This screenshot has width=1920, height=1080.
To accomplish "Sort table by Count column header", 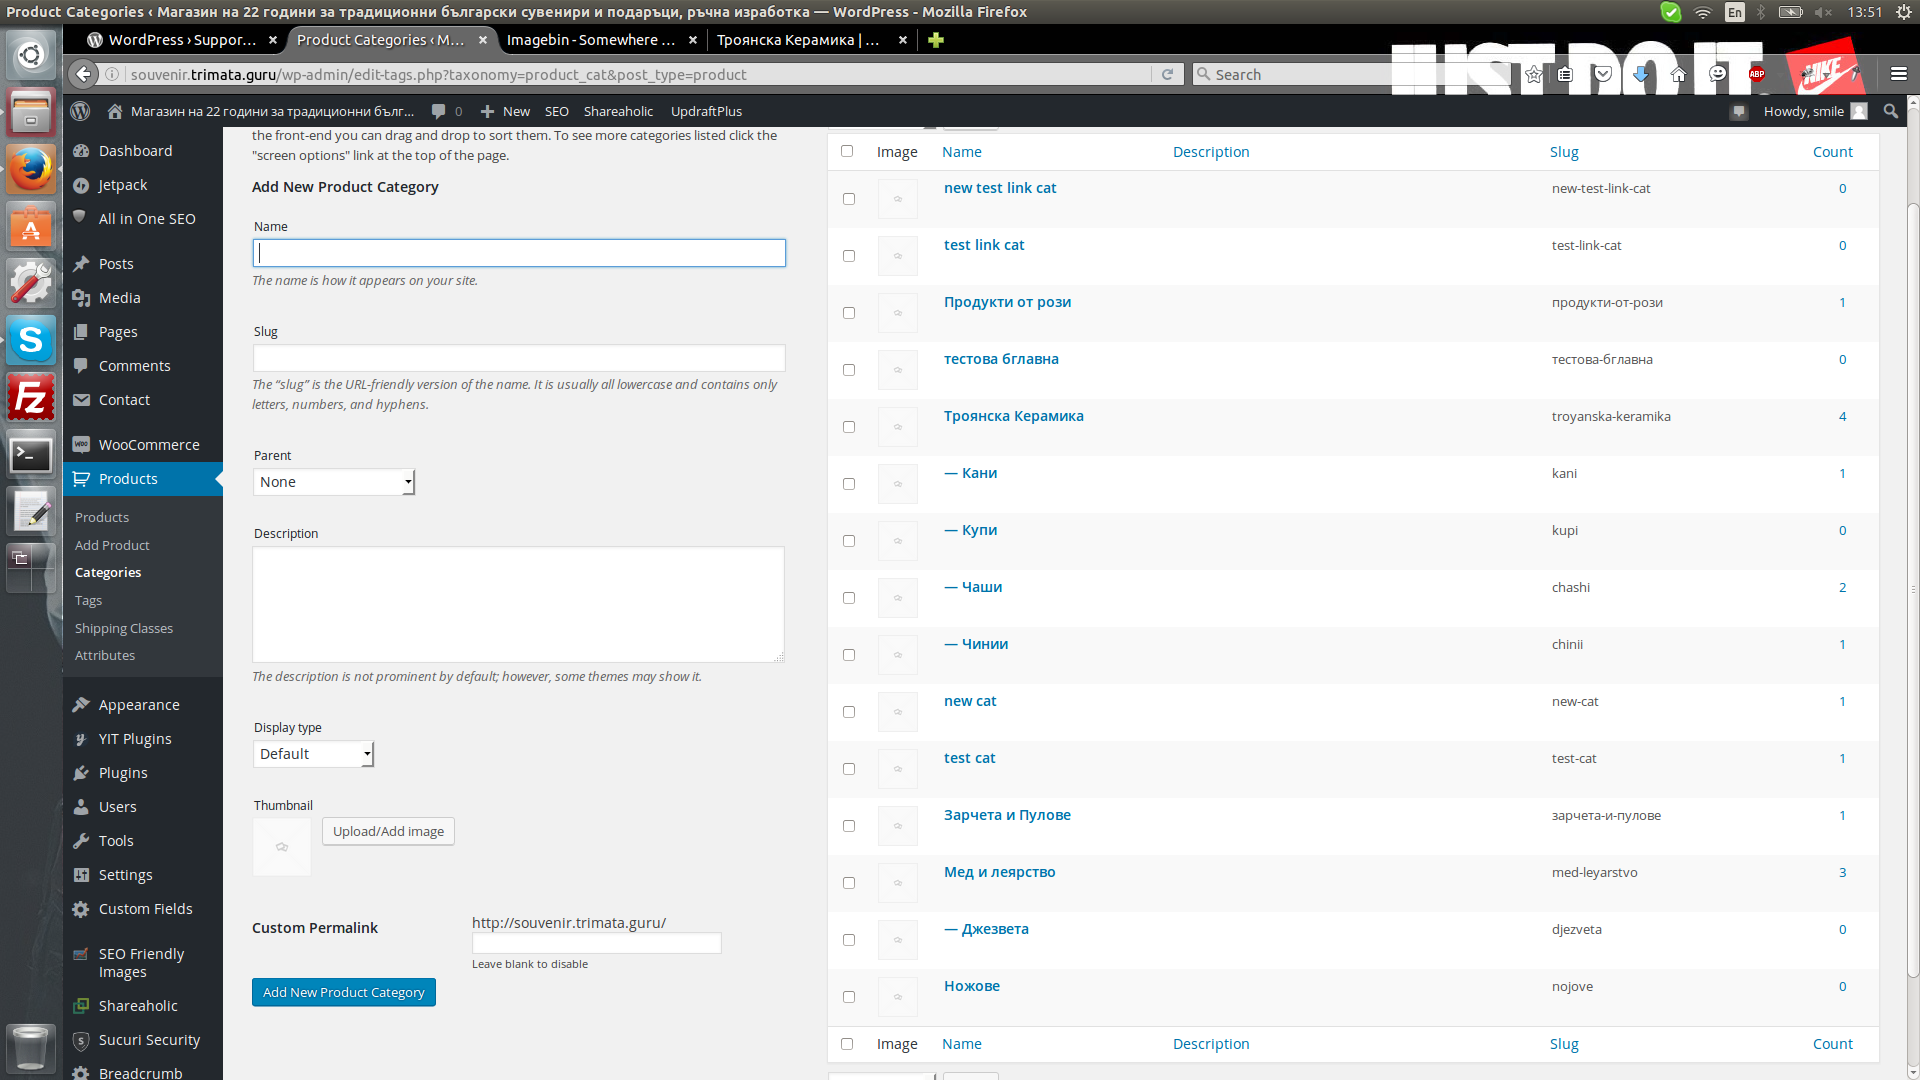I will (1832, 152).
